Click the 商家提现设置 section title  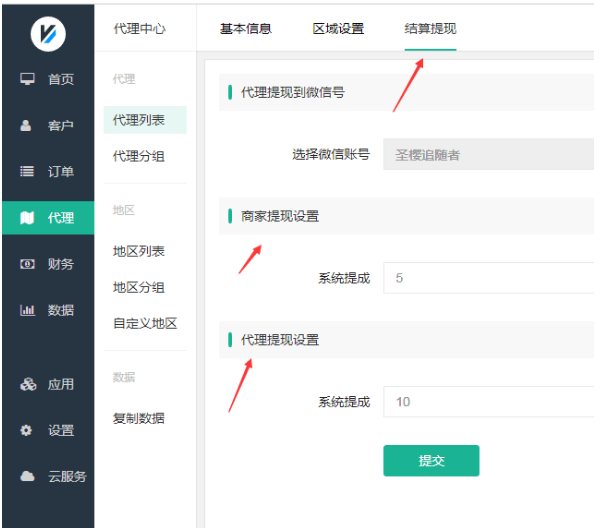[280, 216]
